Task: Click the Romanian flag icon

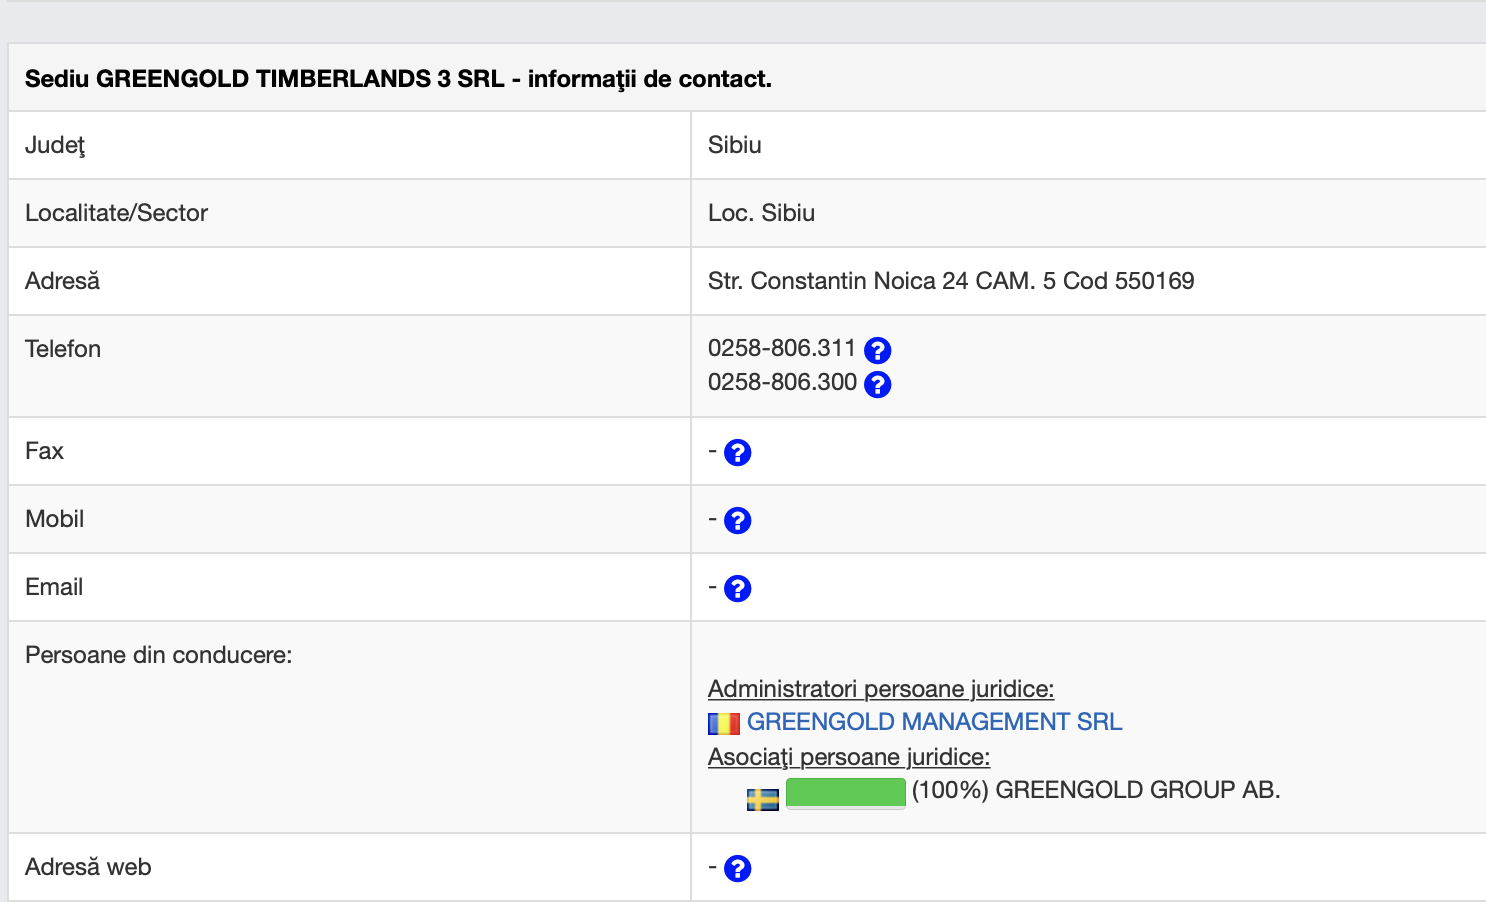Action: point(724,723)
